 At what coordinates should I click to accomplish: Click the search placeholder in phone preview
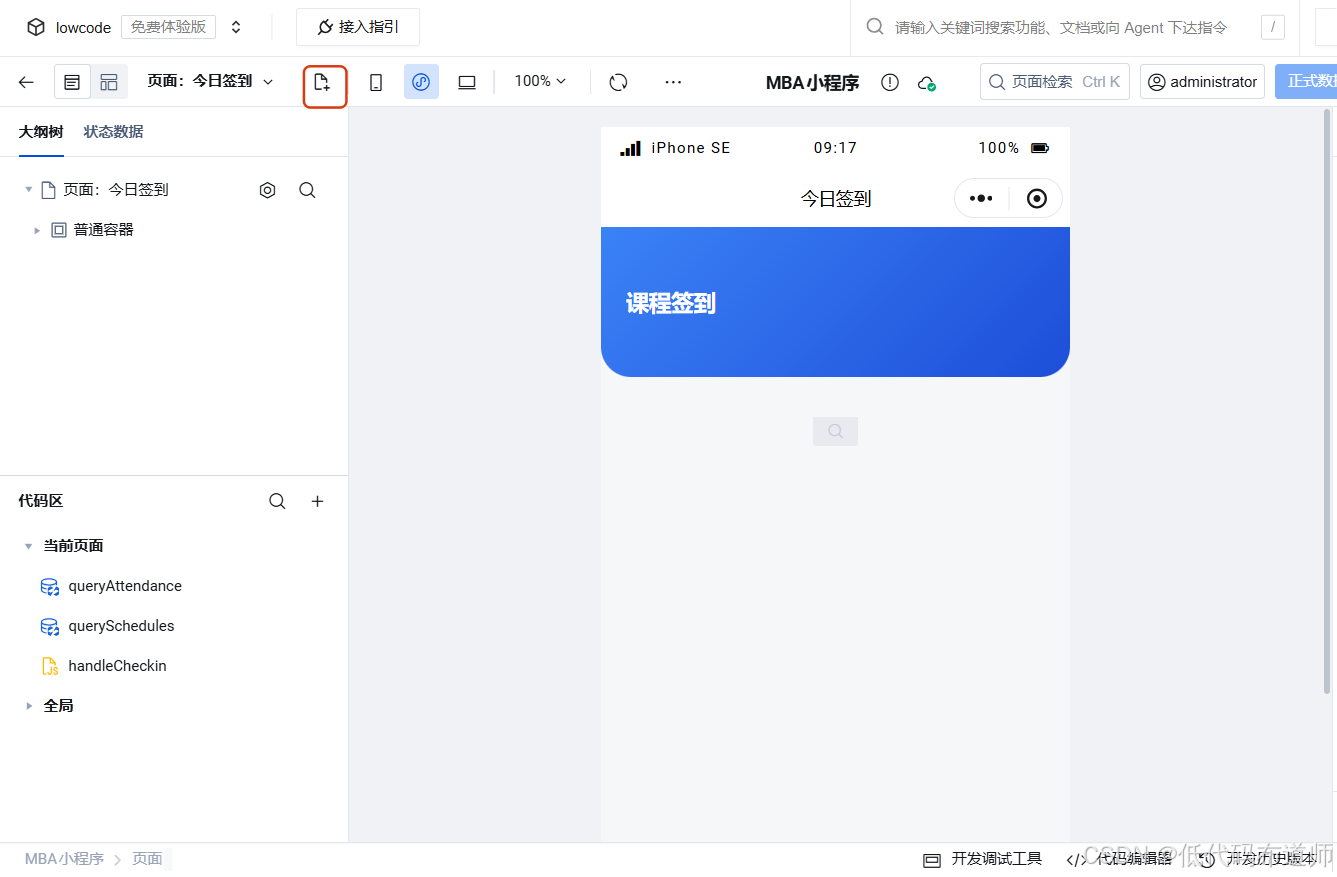(x=836, y=431)
